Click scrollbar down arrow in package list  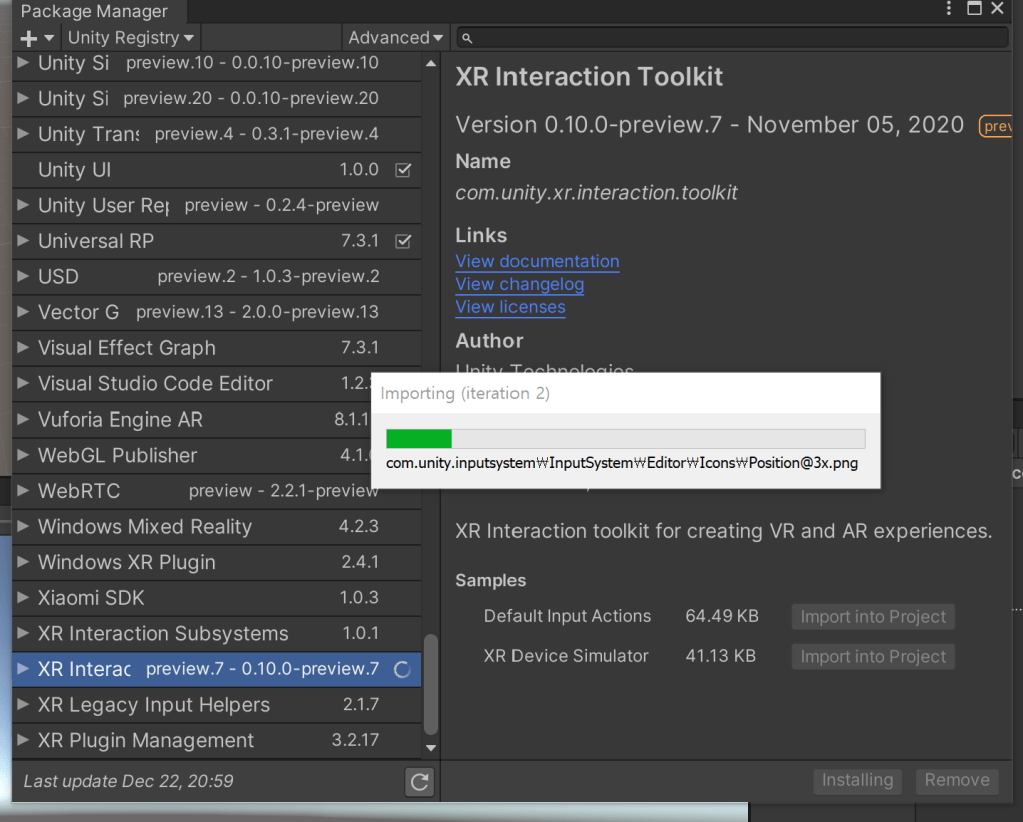(x=431, y=747)
